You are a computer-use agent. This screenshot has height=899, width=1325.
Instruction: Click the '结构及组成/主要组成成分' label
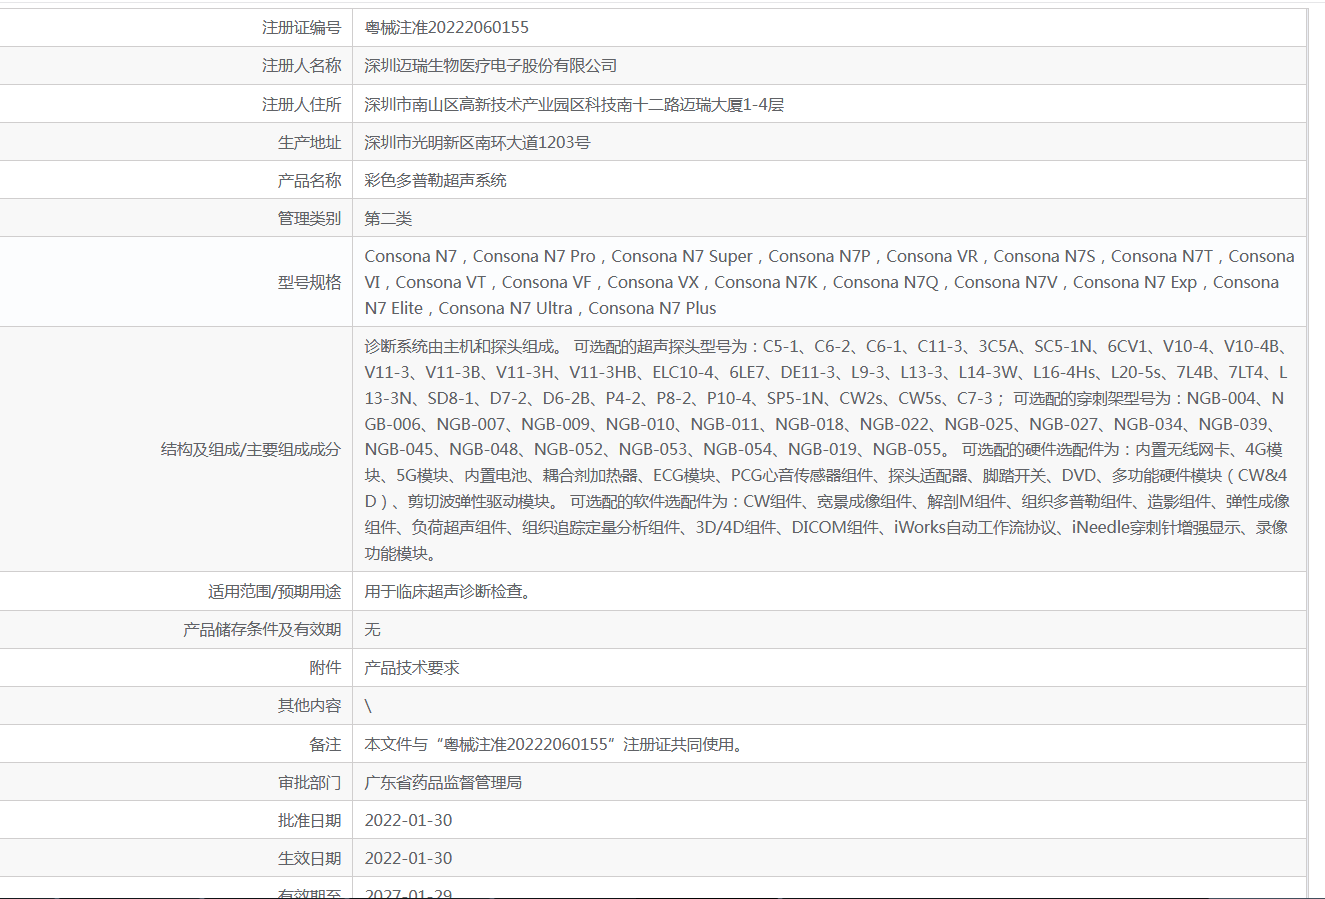pyautogui.click(x=251, y=449)
